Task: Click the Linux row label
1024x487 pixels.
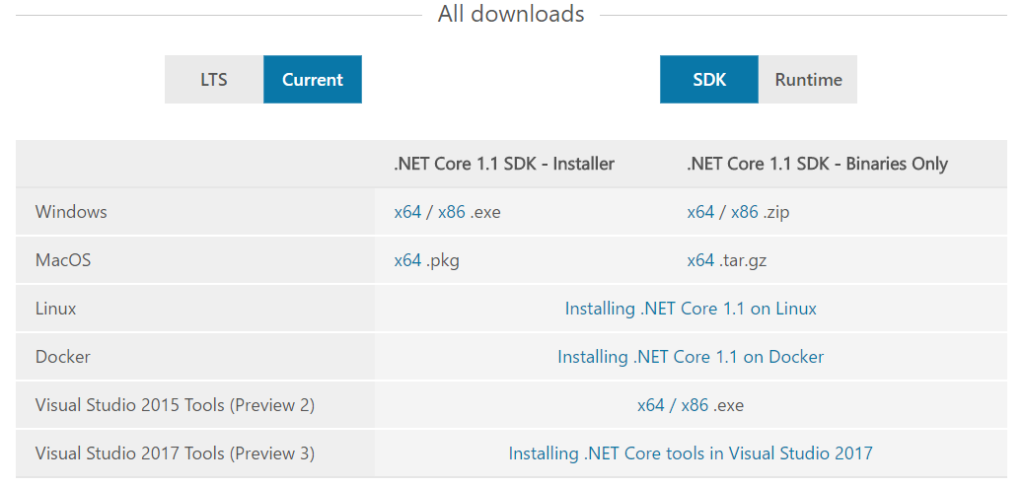Action: pos(56,308)
